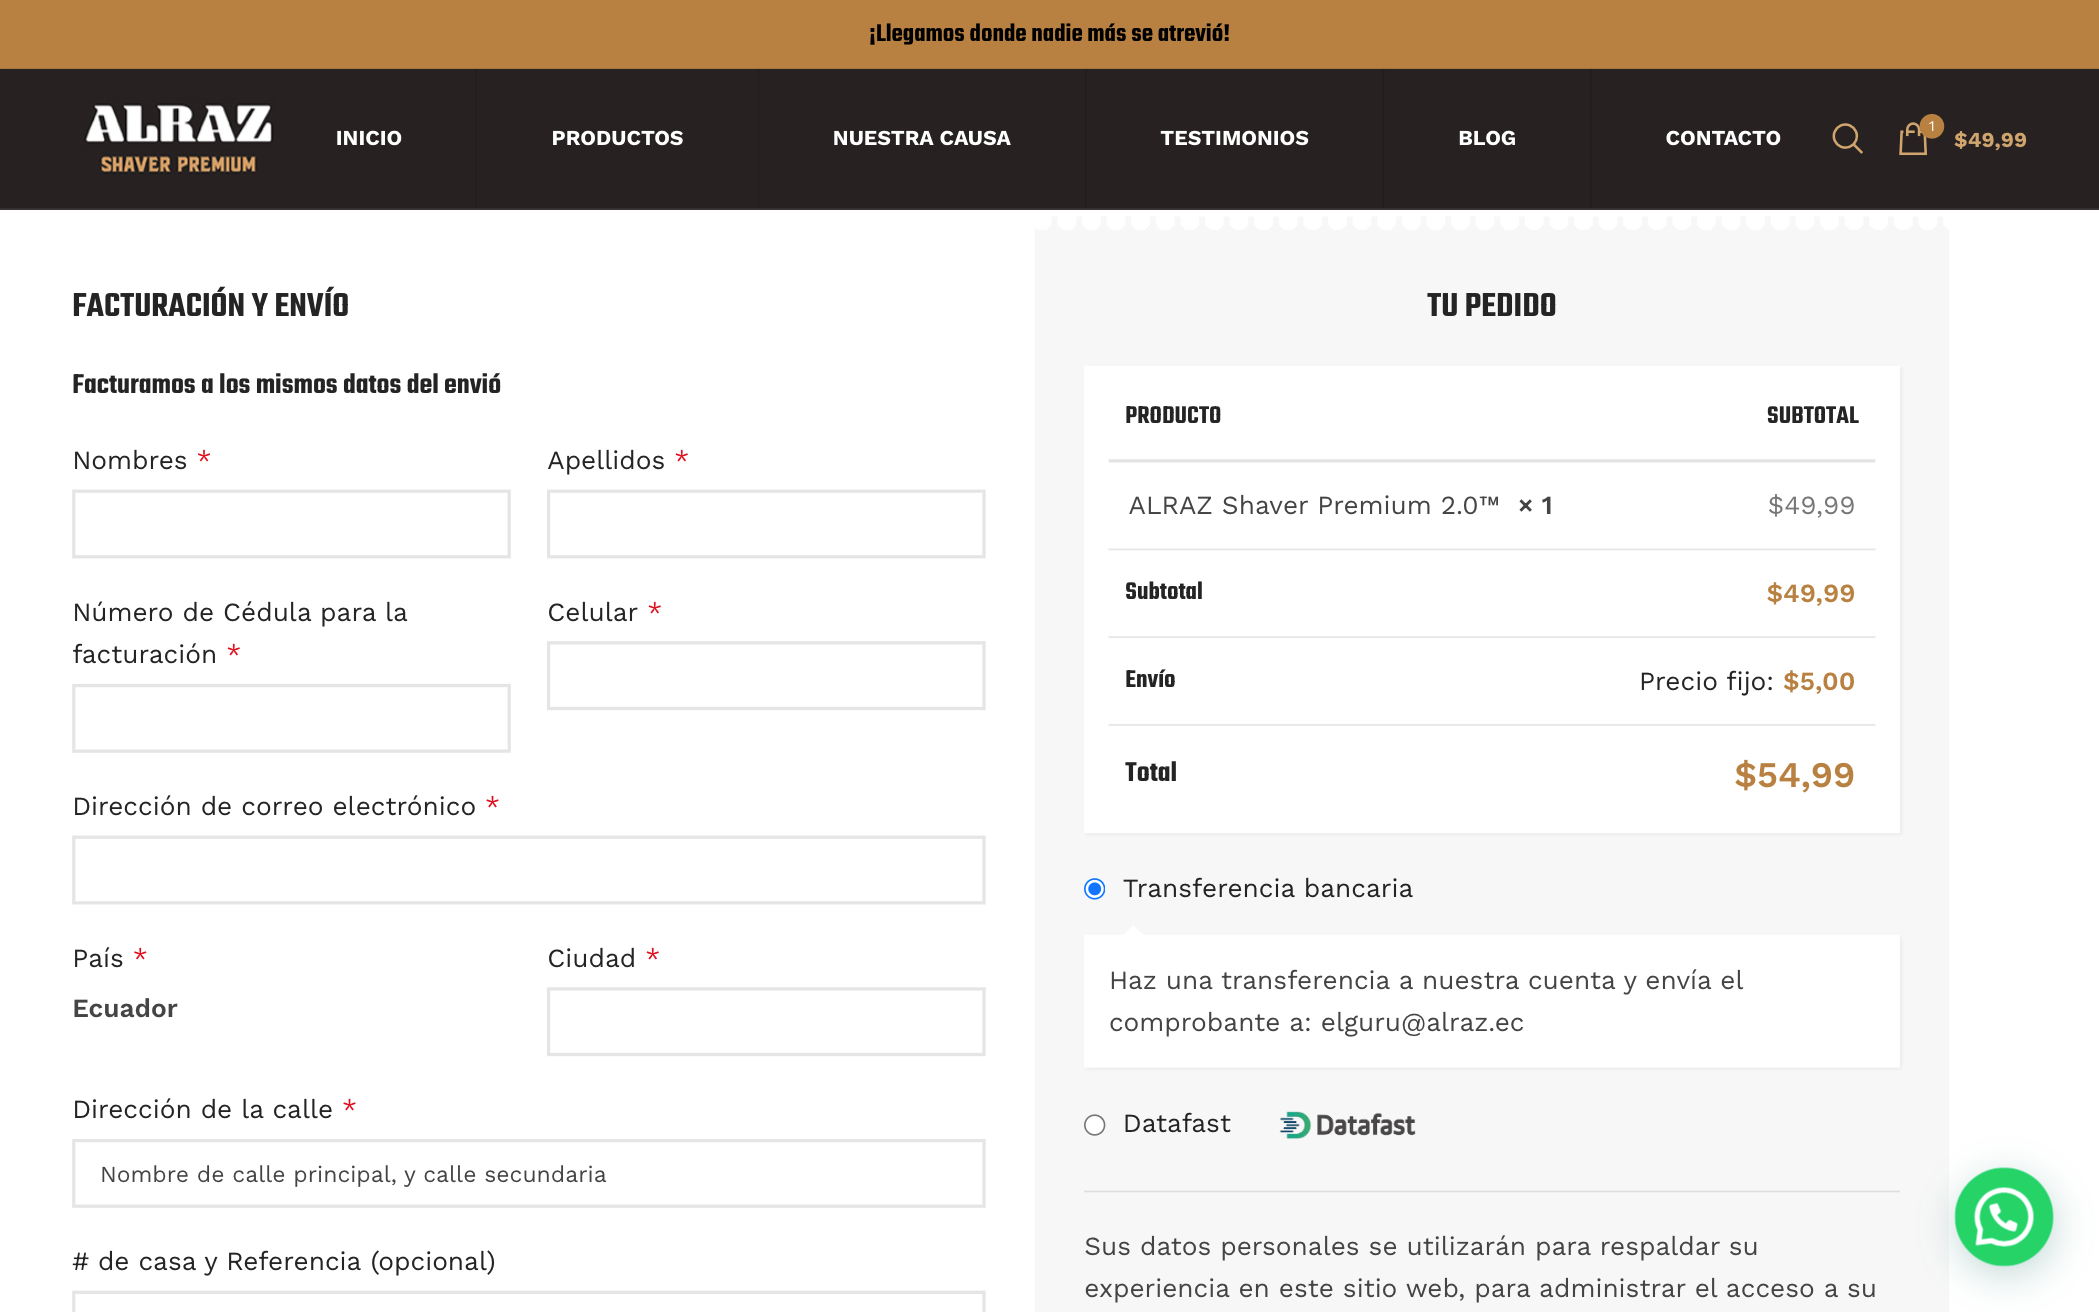Open the WhatsApp chat bubble

click(2003, 1216)
